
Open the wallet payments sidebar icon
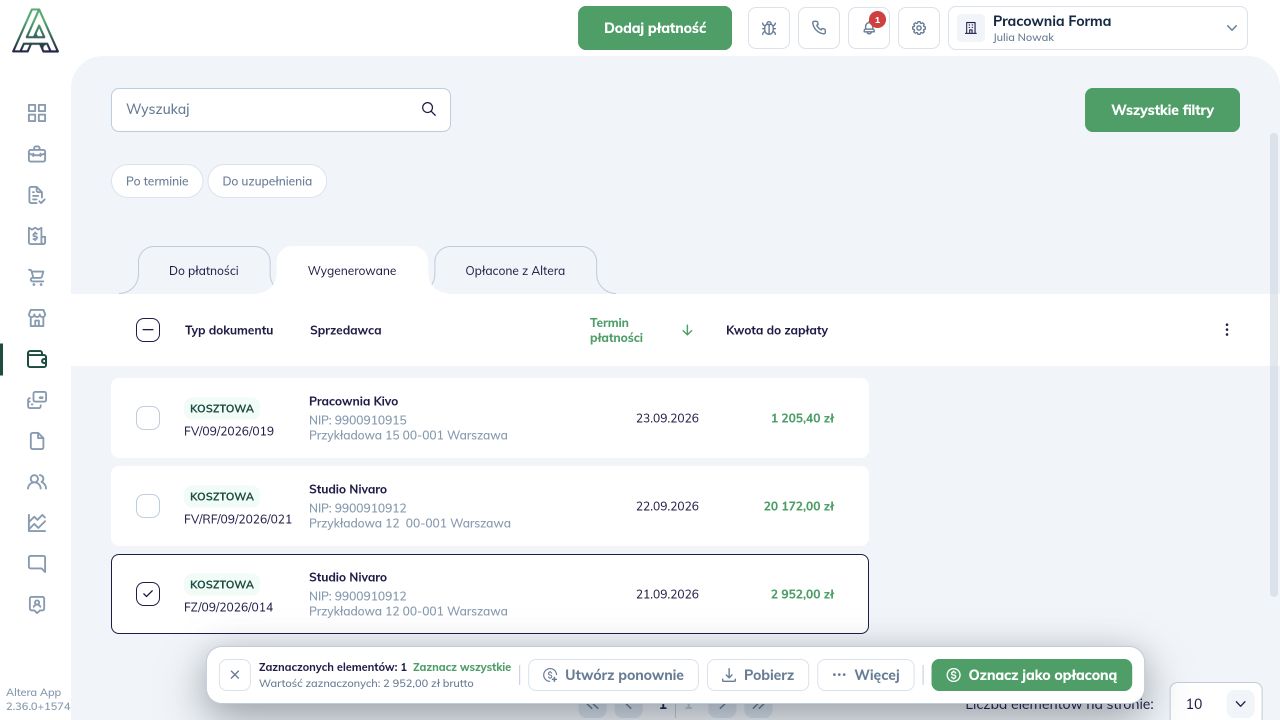[x=37, y=359]
